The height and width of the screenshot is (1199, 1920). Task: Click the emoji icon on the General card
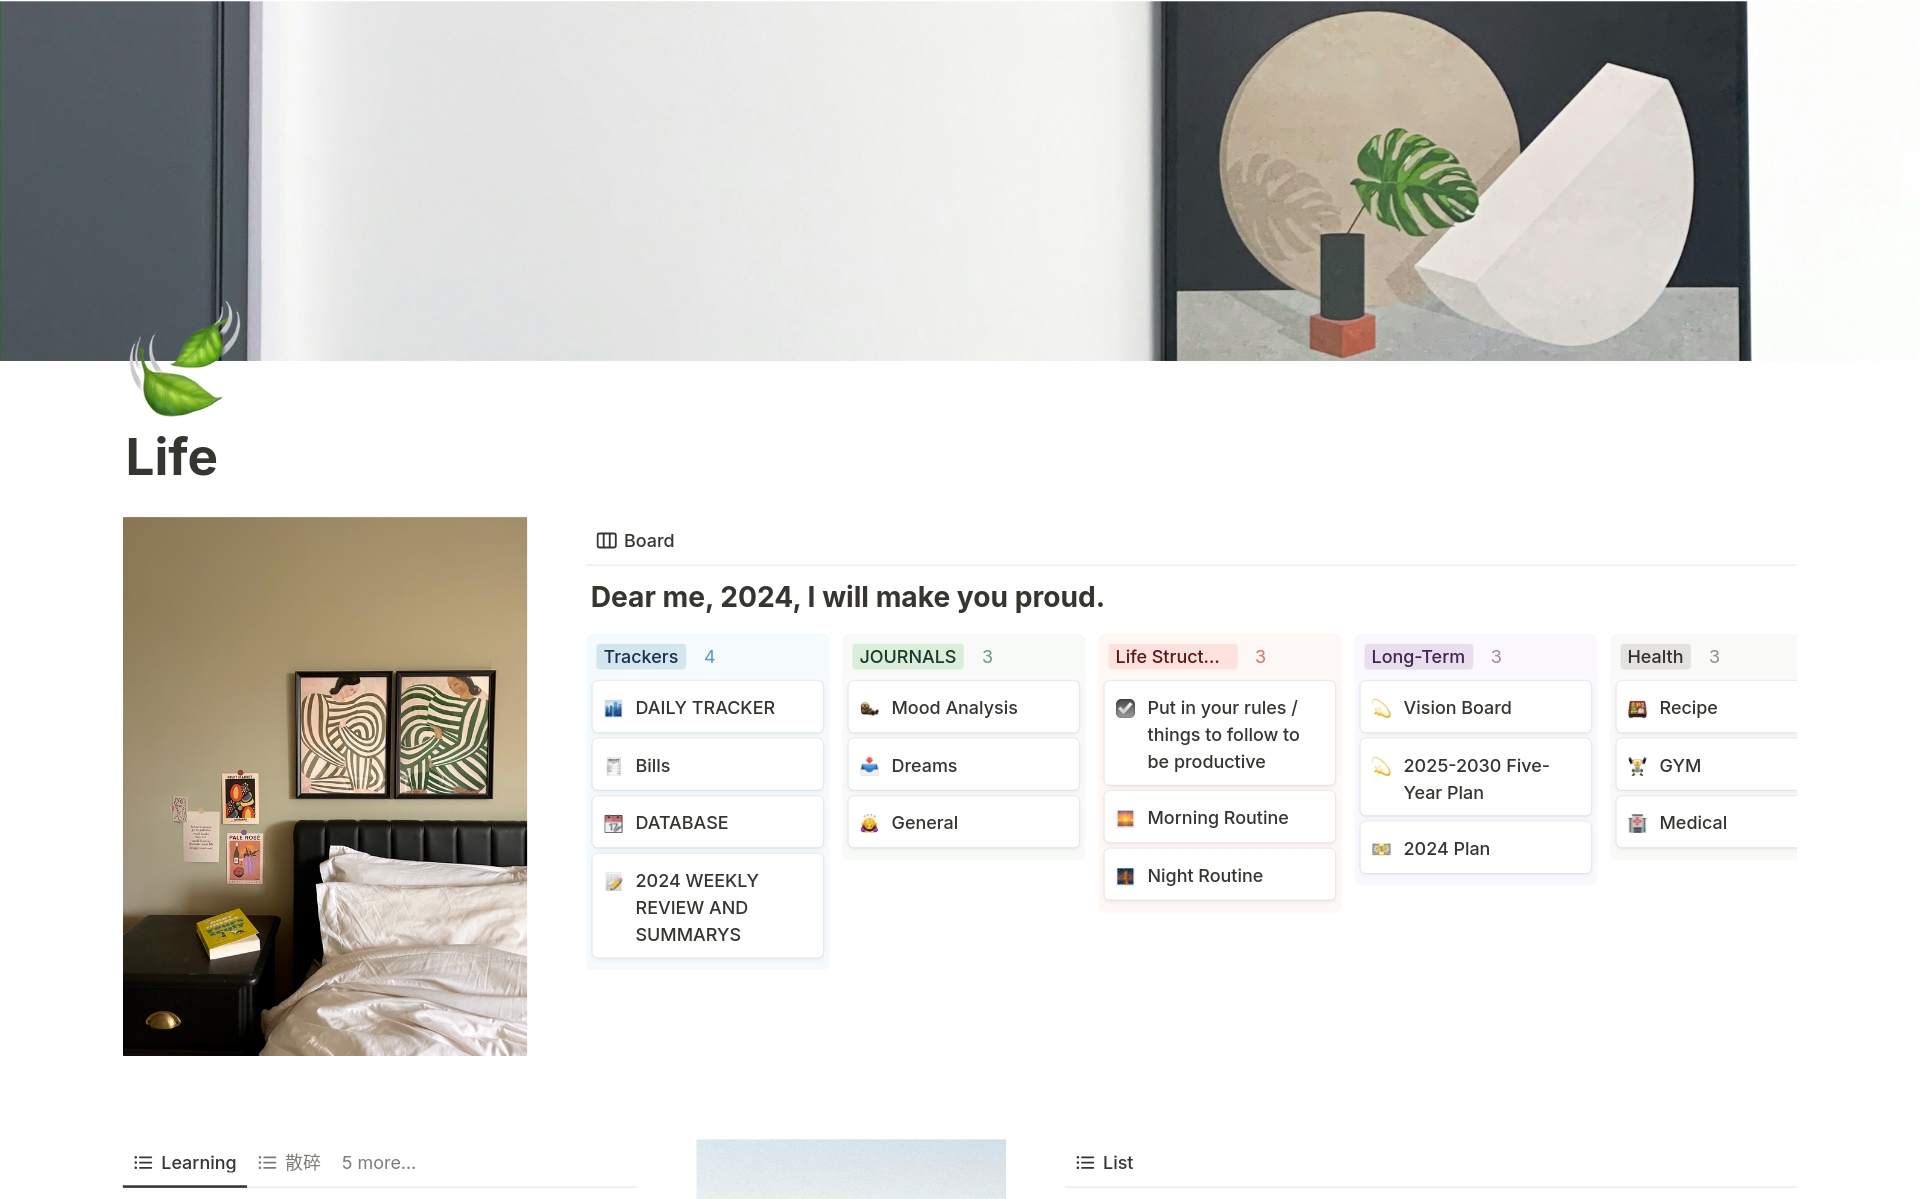point(871,822)
